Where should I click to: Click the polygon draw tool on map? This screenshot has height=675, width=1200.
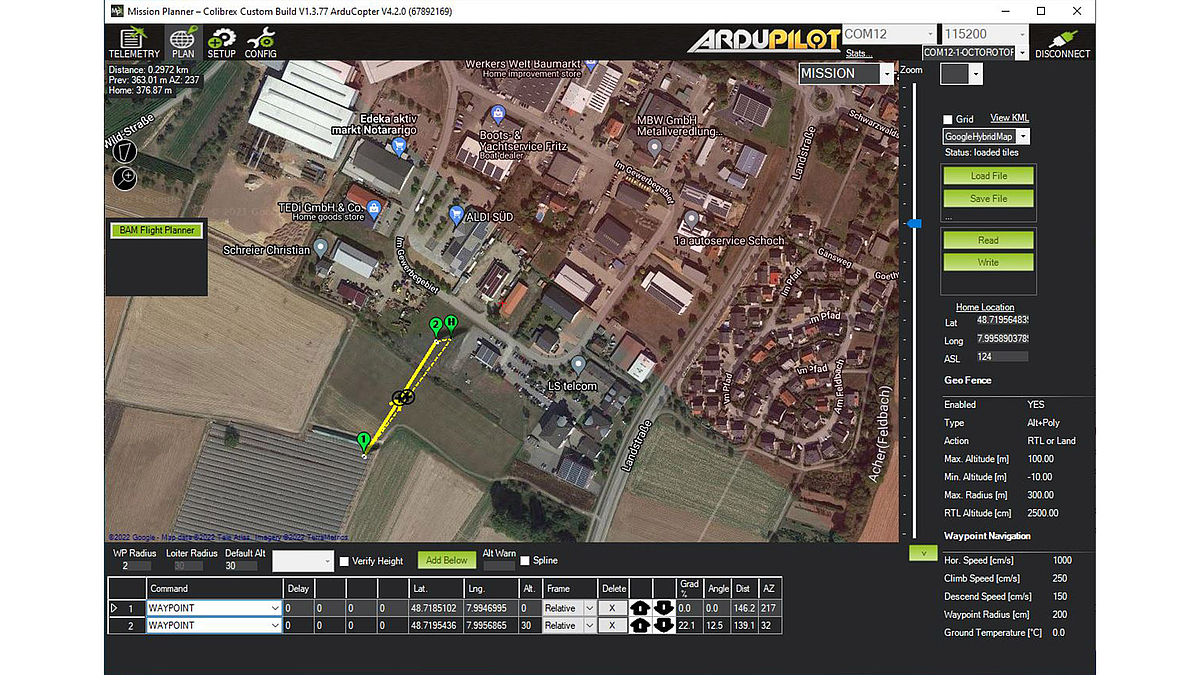(125, 150)
